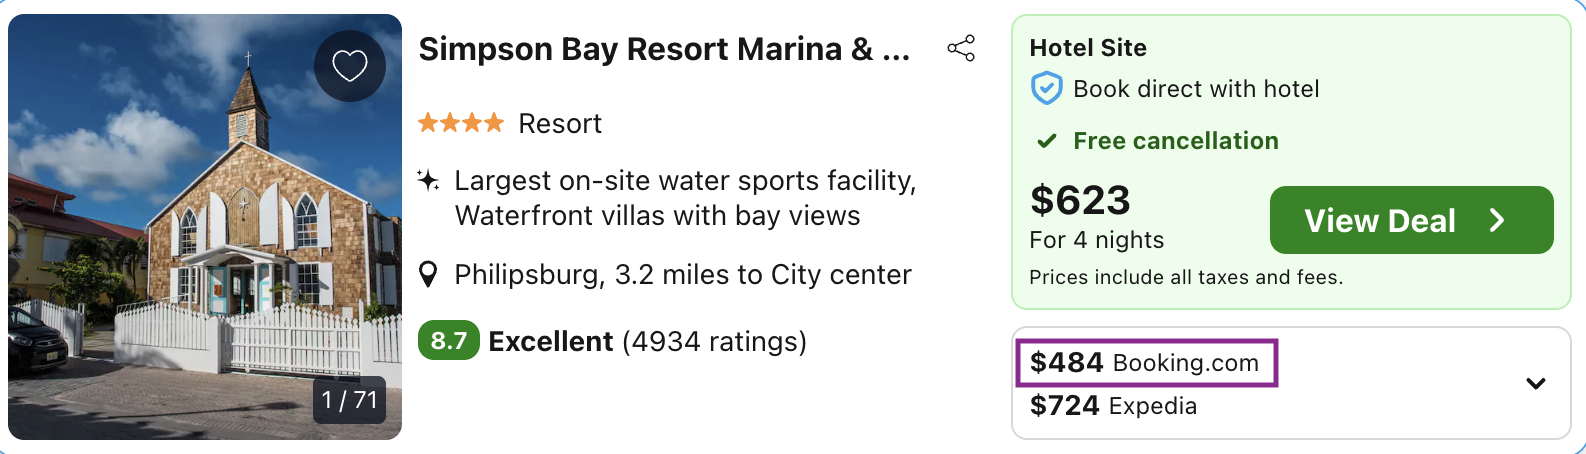Image resolution: width=1586 pixels, height=454 pixels.
Task: Click the share icon beside hotel name
Action: pos(961,48)
